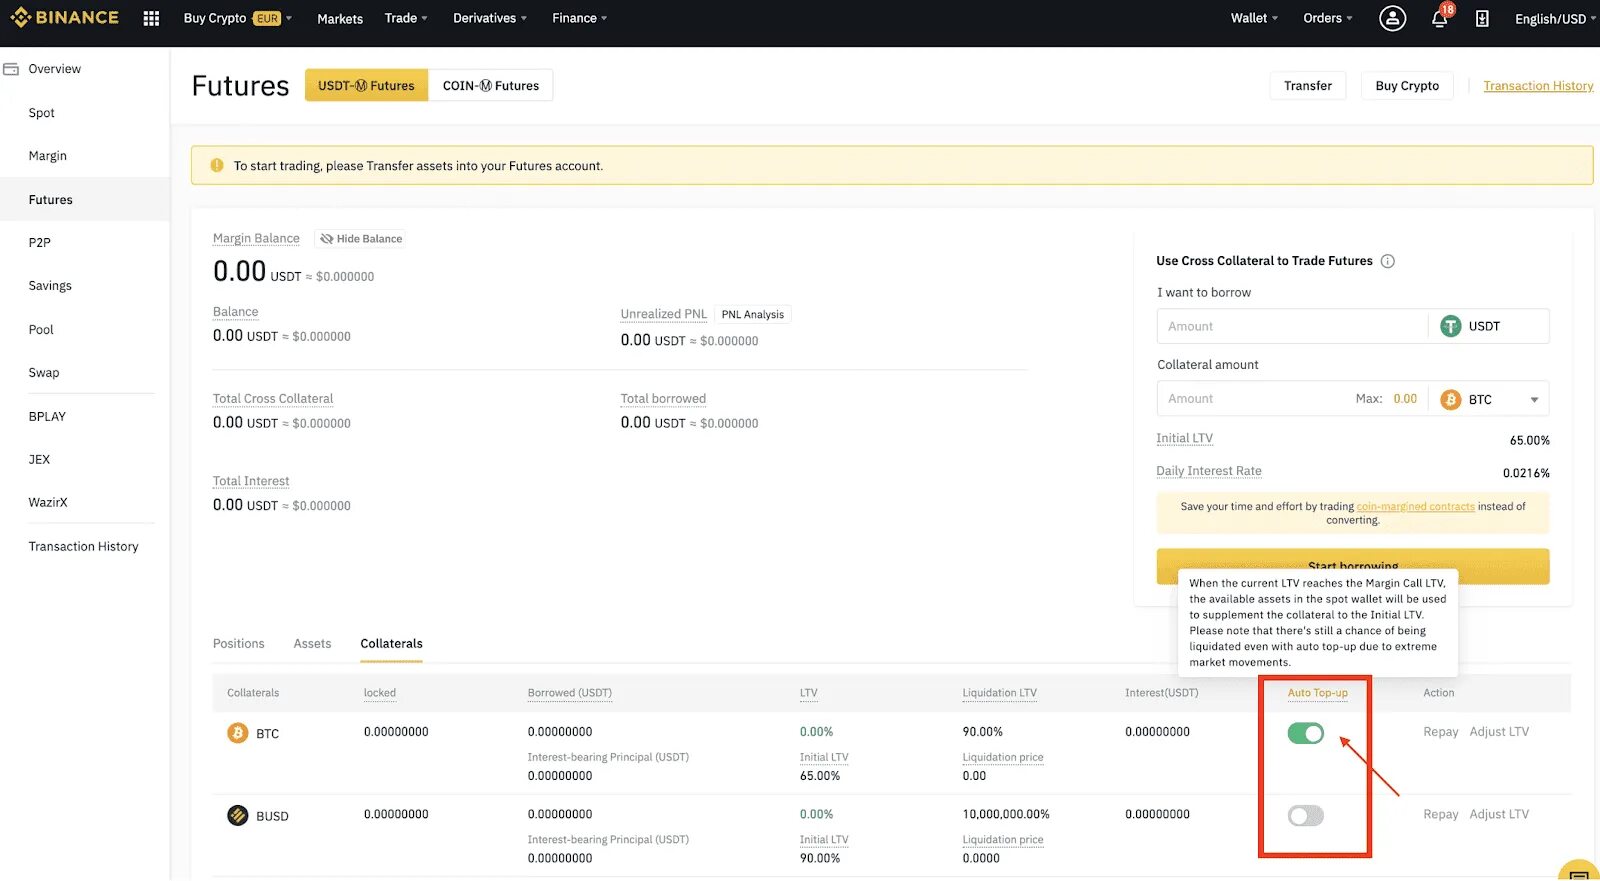Click the Overview wallet icon in sidebar
This screenshot has width=1600, height=881.
[11, 69]
